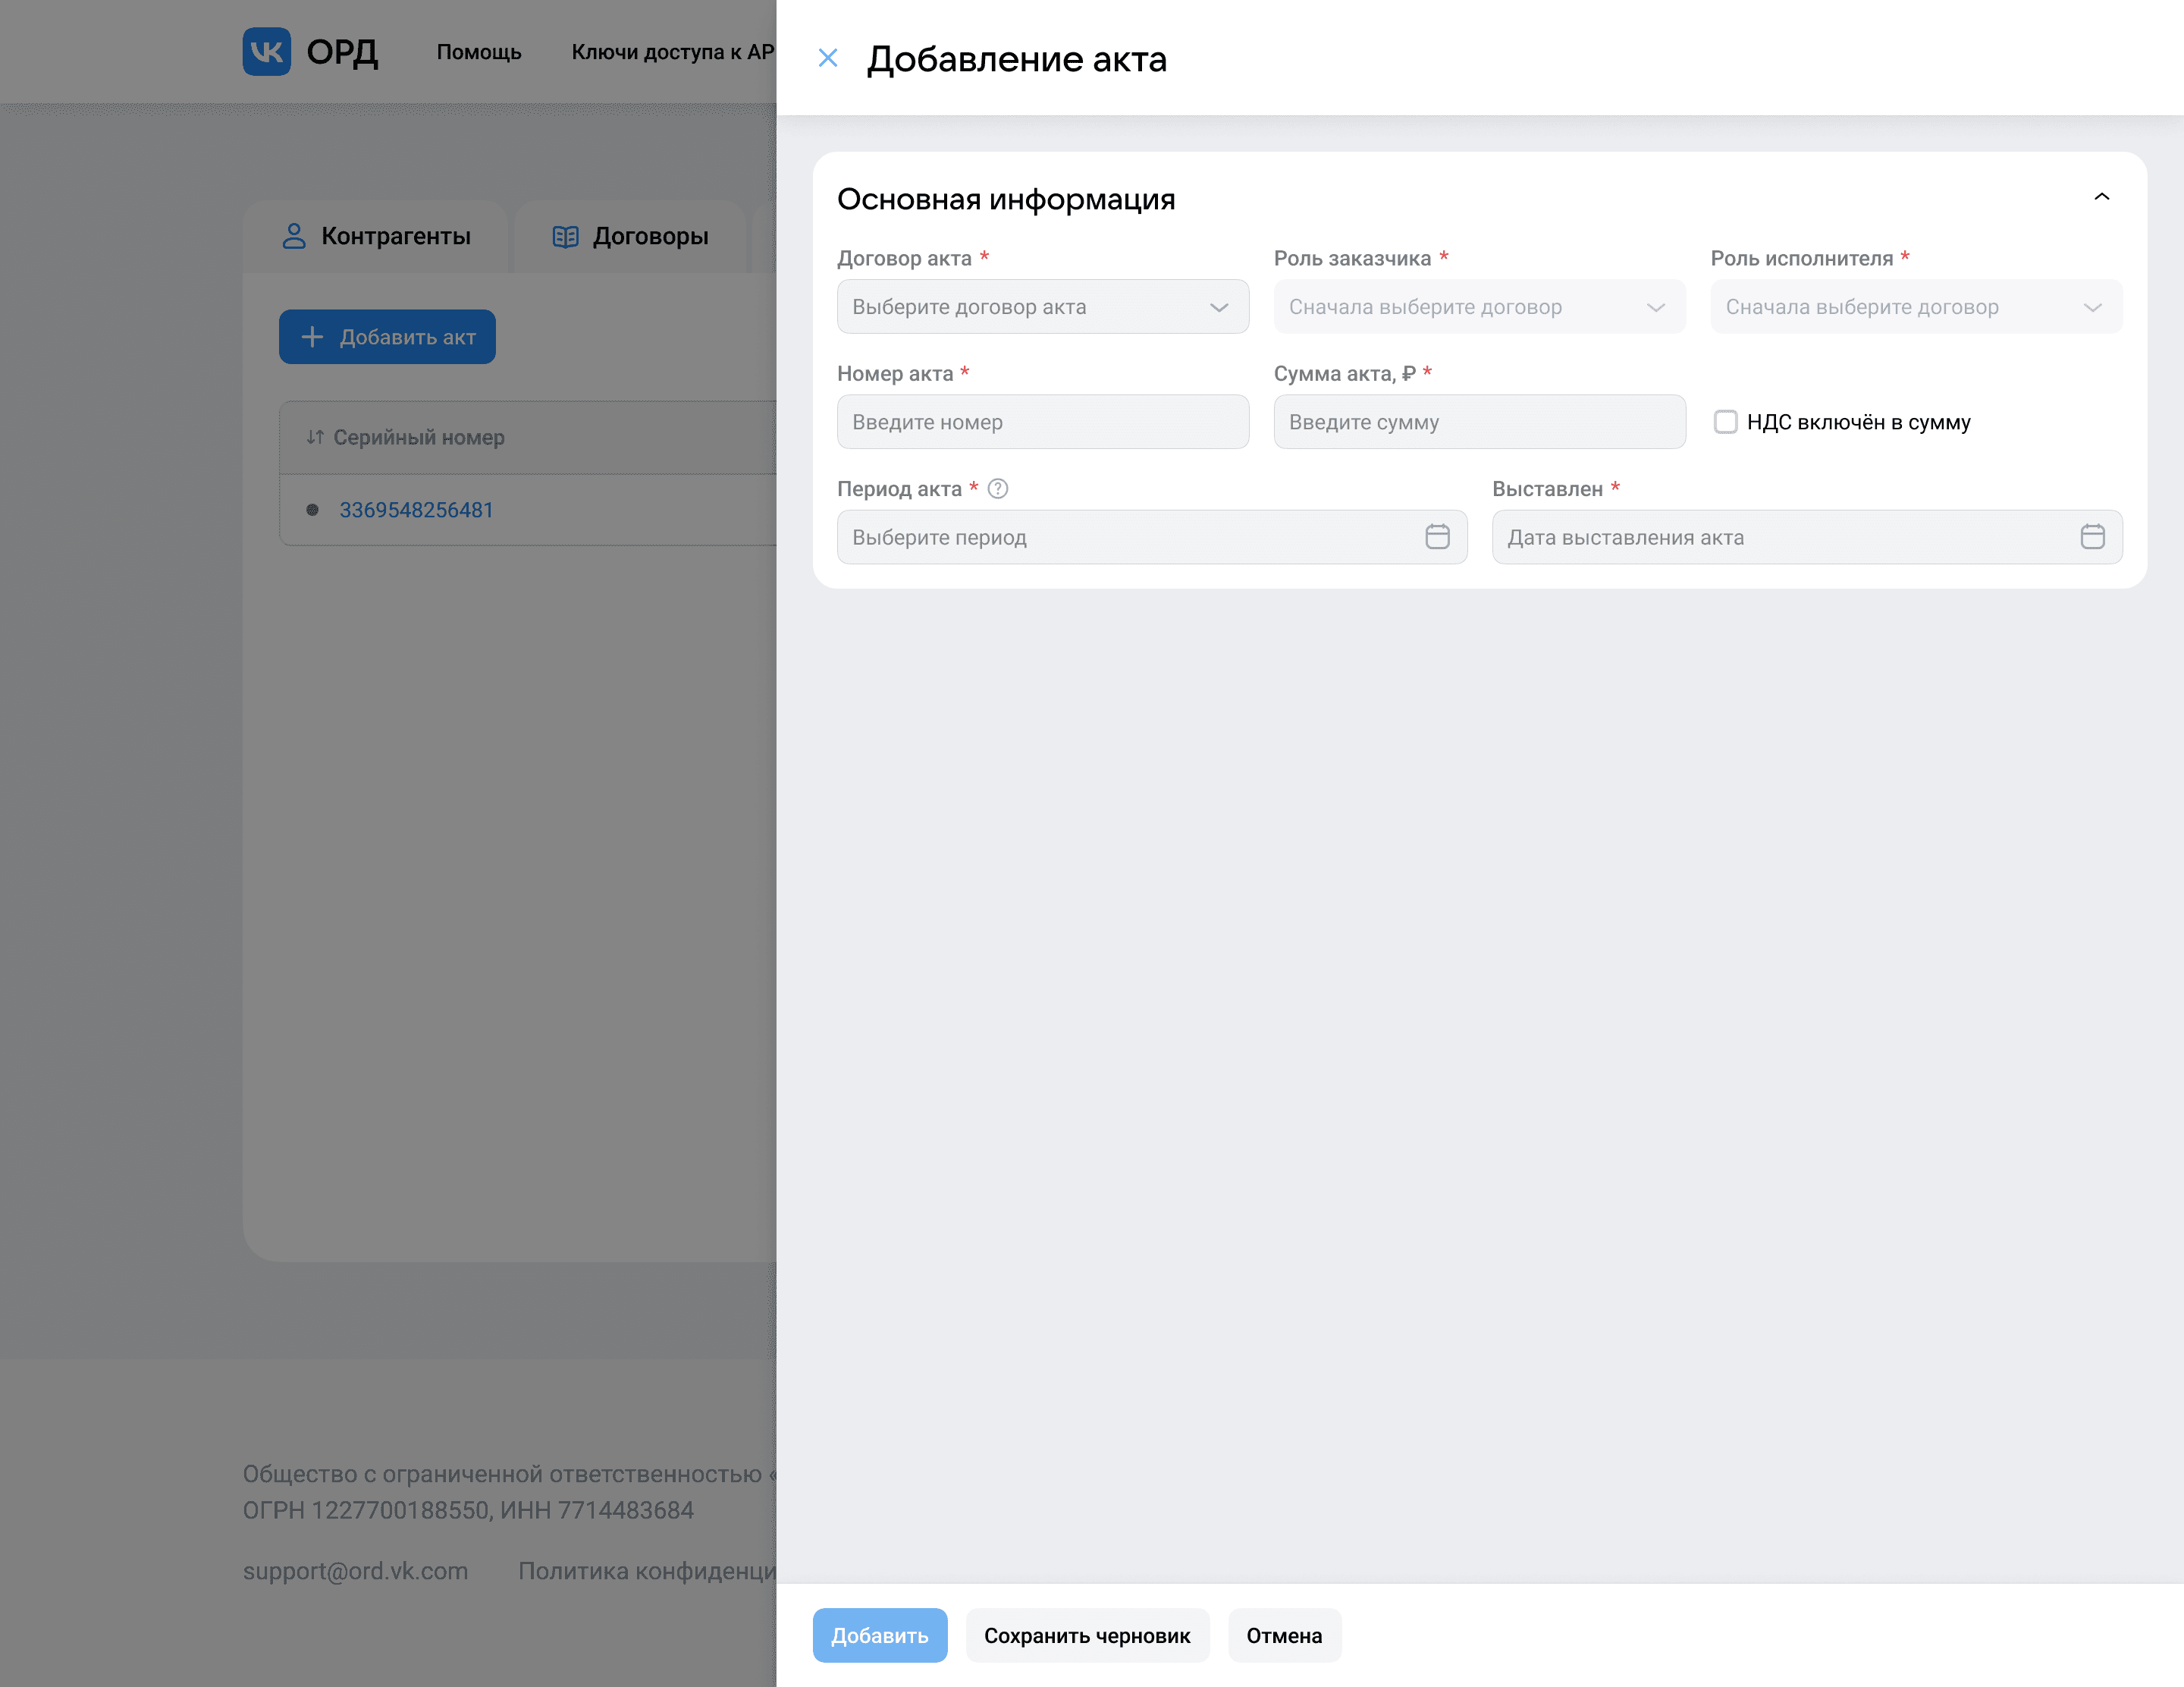Click help question icon near Период акта

pos(997,489)
